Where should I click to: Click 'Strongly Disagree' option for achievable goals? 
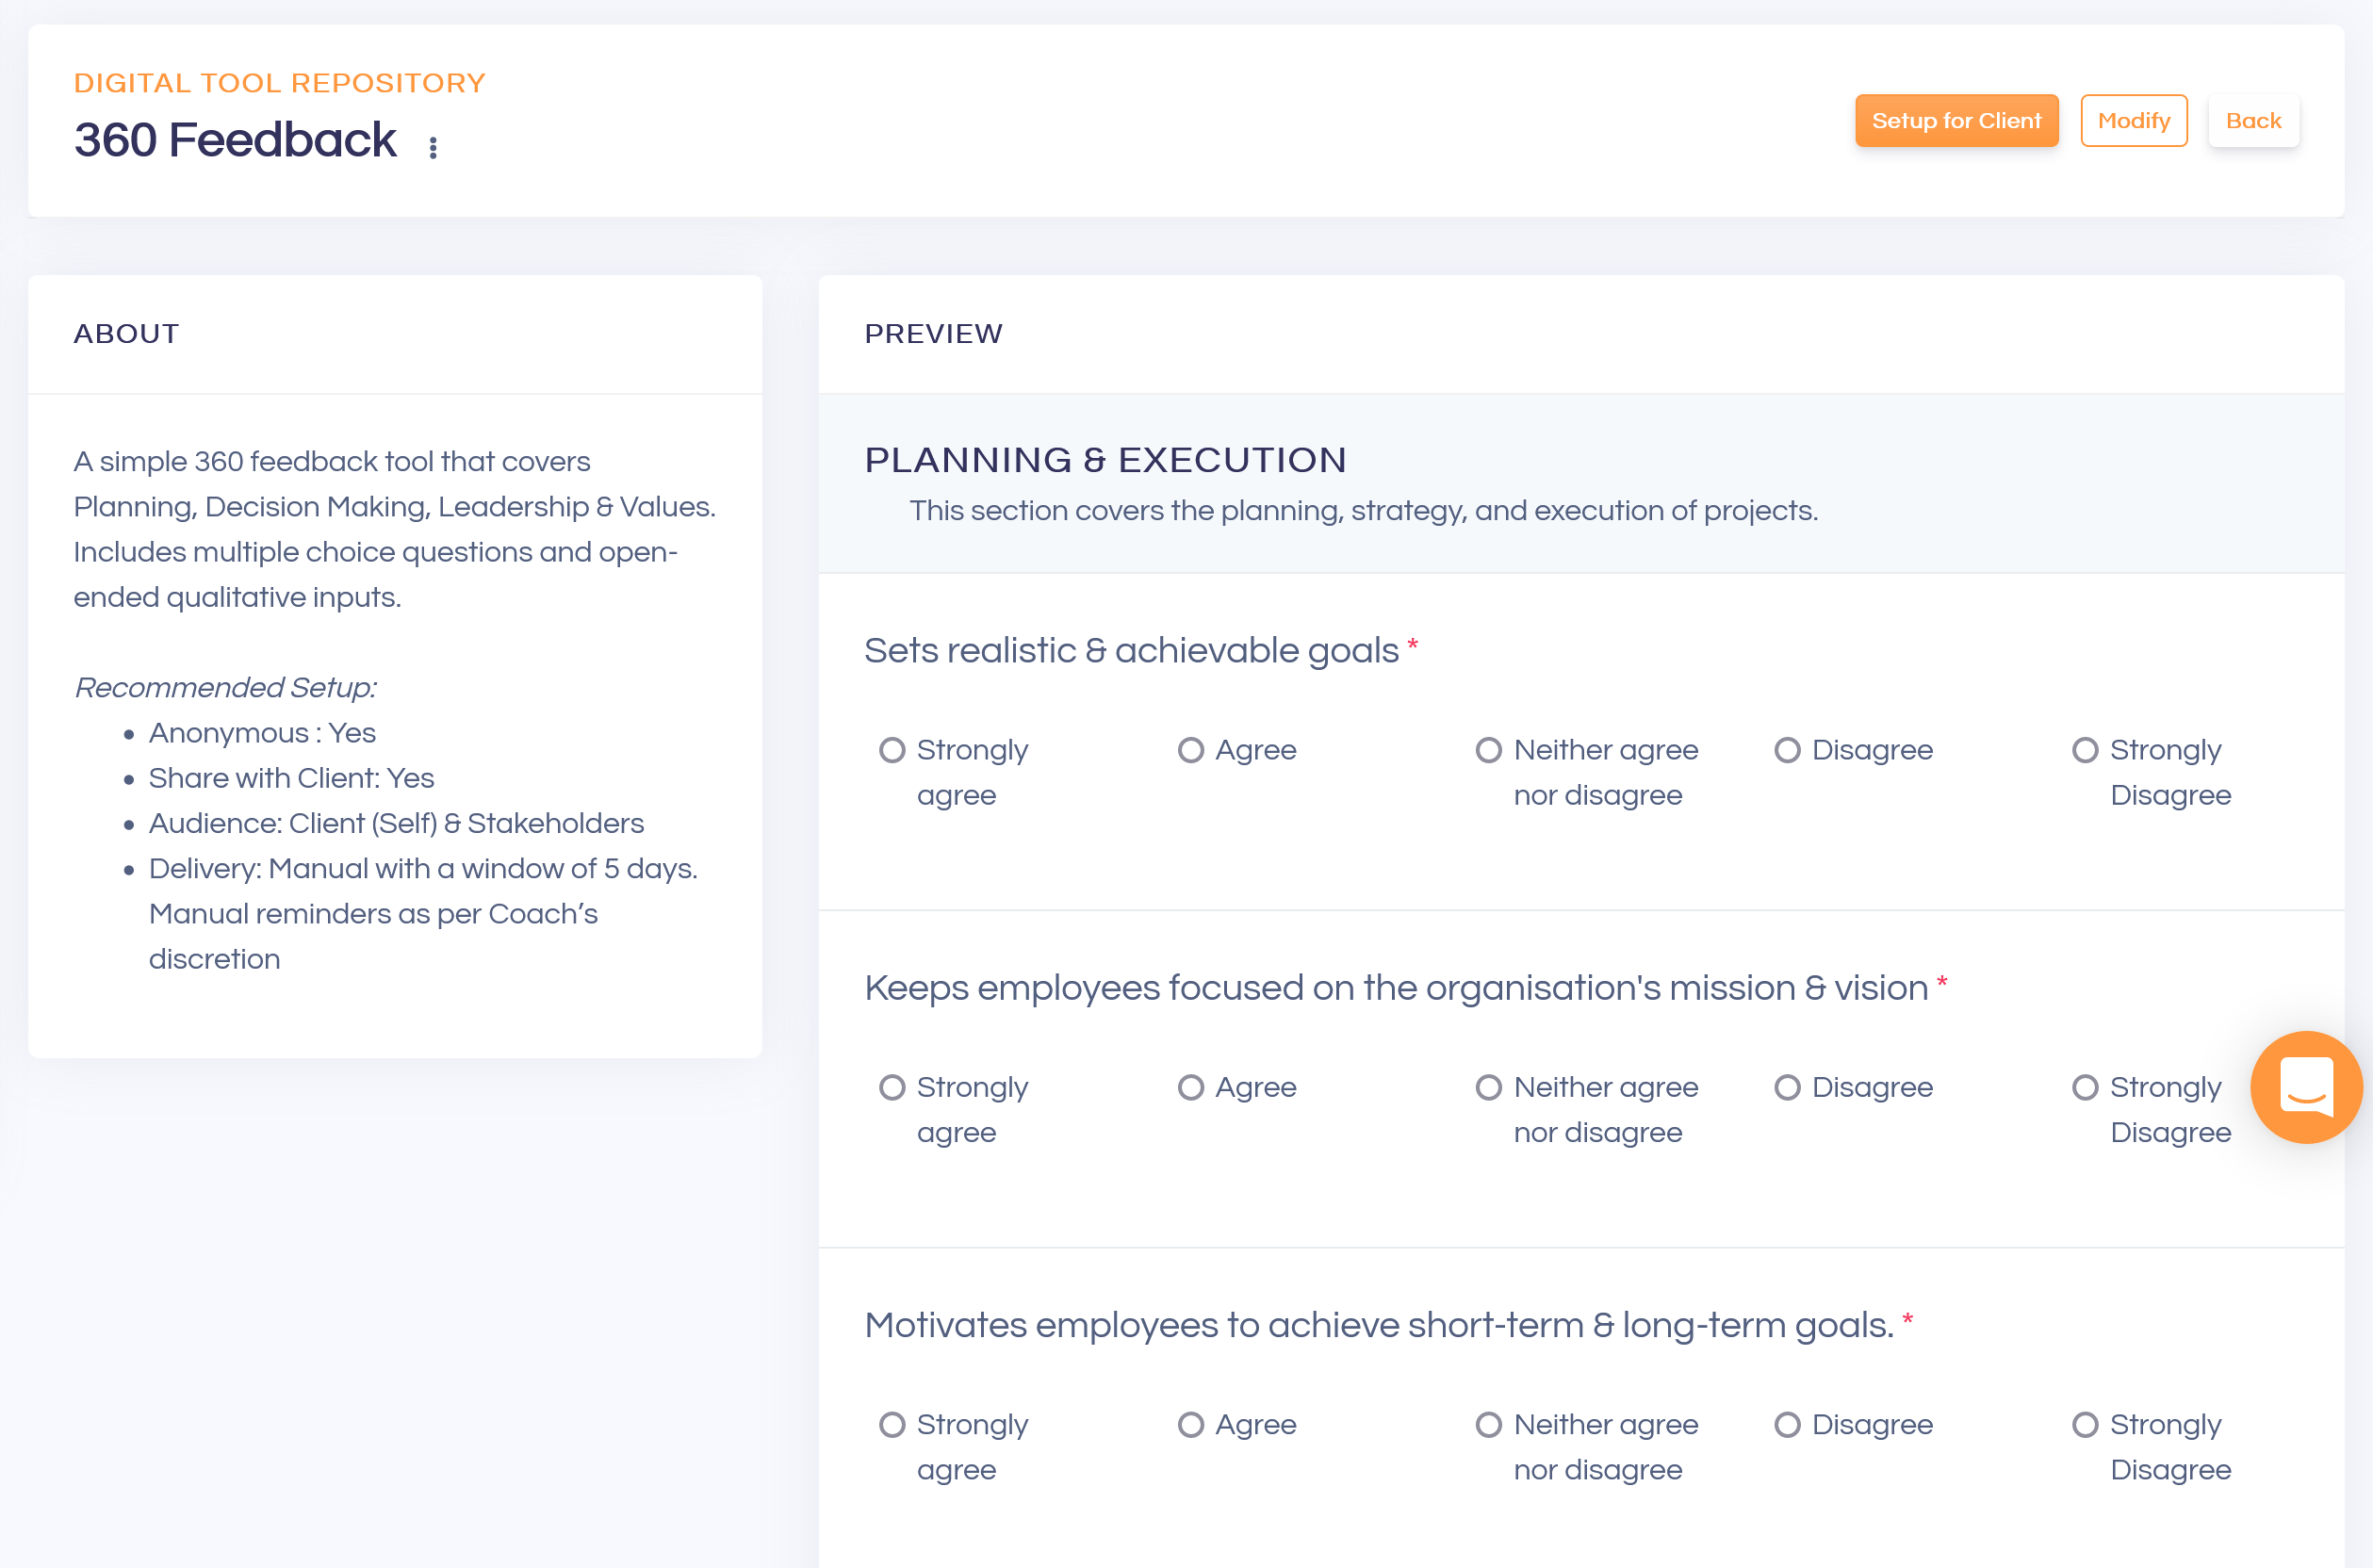(2086, 751)
